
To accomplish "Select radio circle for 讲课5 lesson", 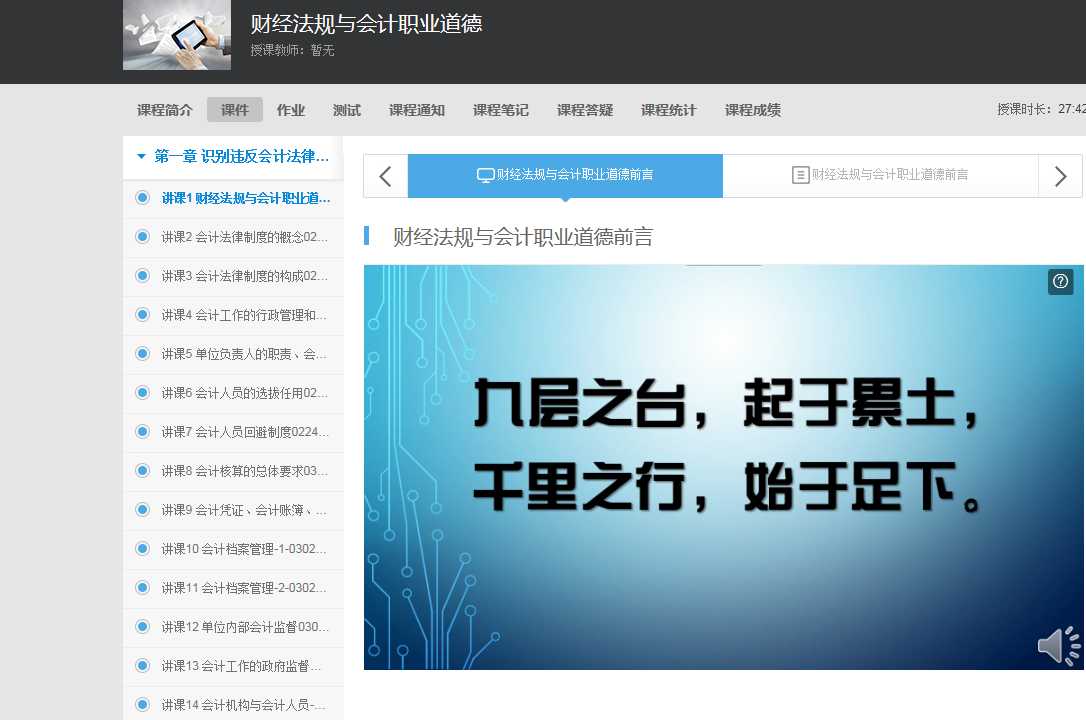I will point(142,354).
